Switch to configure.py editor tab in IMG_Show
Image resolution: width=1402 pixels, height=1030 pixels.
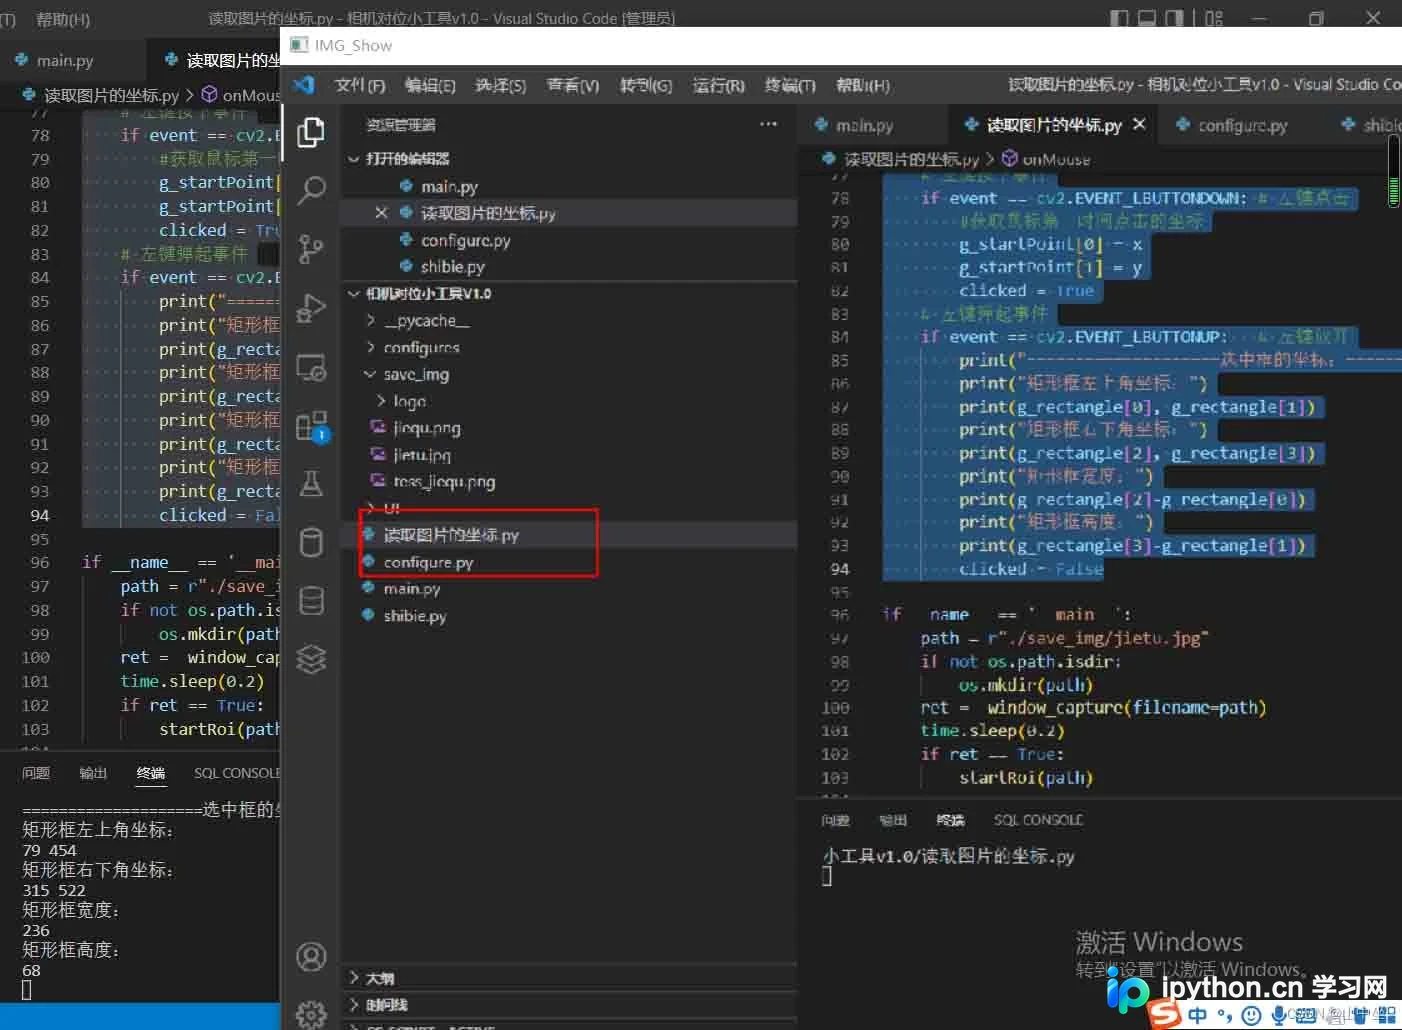click(1231, 125)
